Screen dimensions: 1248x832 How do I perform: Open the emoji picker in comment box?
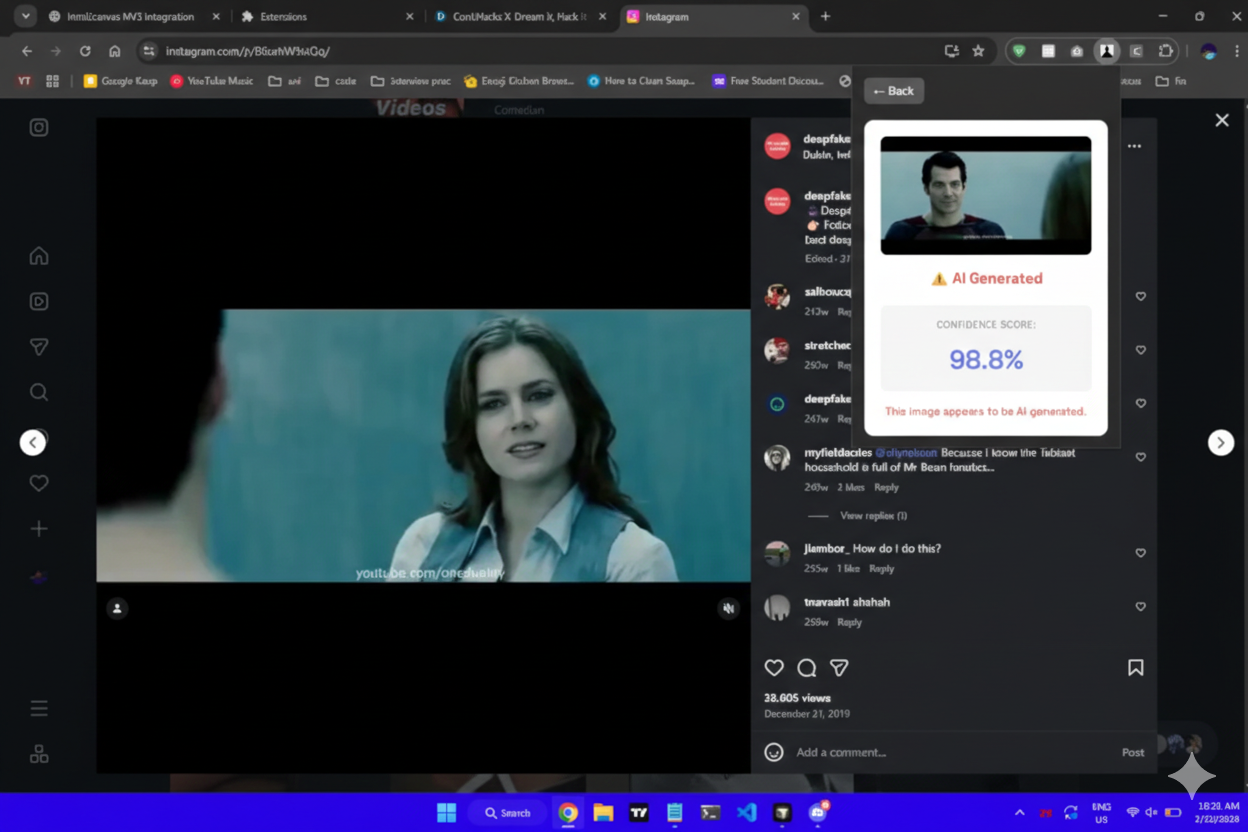[x=774, y=752]
